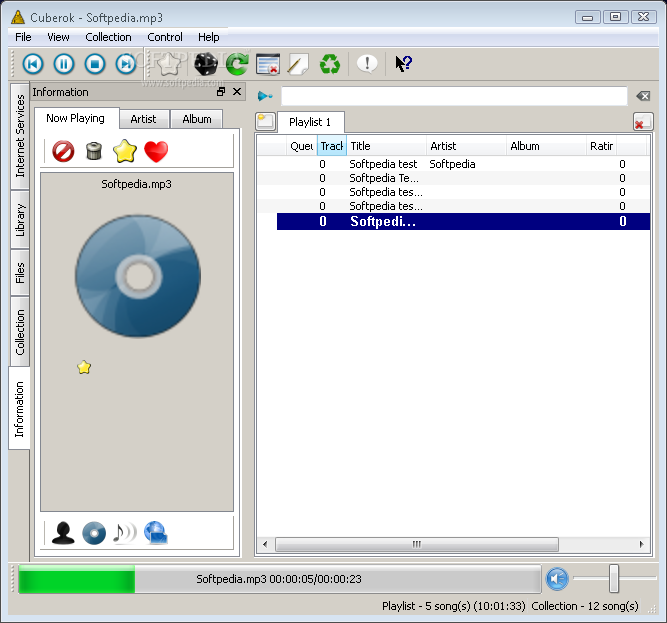
Task: Click the red heart love icon
Action: (x=156, y=151)
